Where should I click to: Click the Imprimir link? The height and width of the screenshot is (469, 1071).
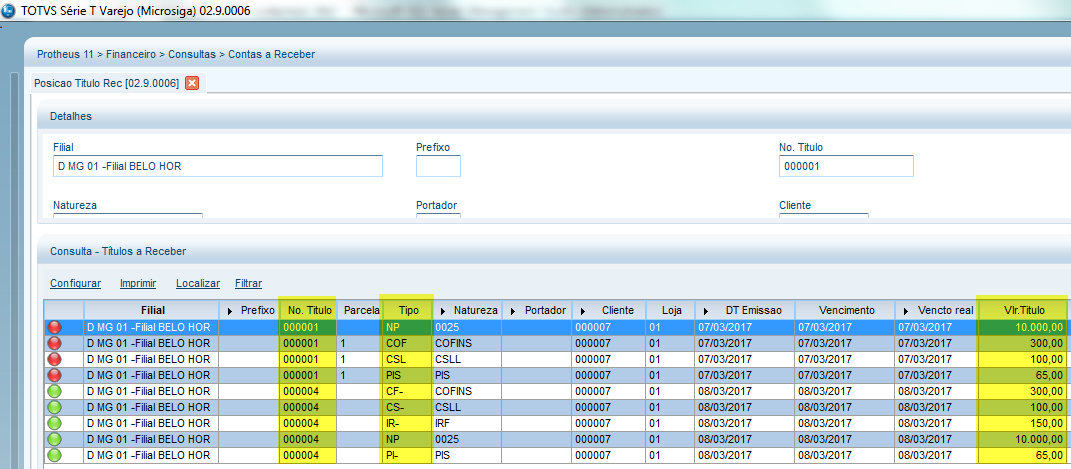pyautogui.click(x=138, y=283)
